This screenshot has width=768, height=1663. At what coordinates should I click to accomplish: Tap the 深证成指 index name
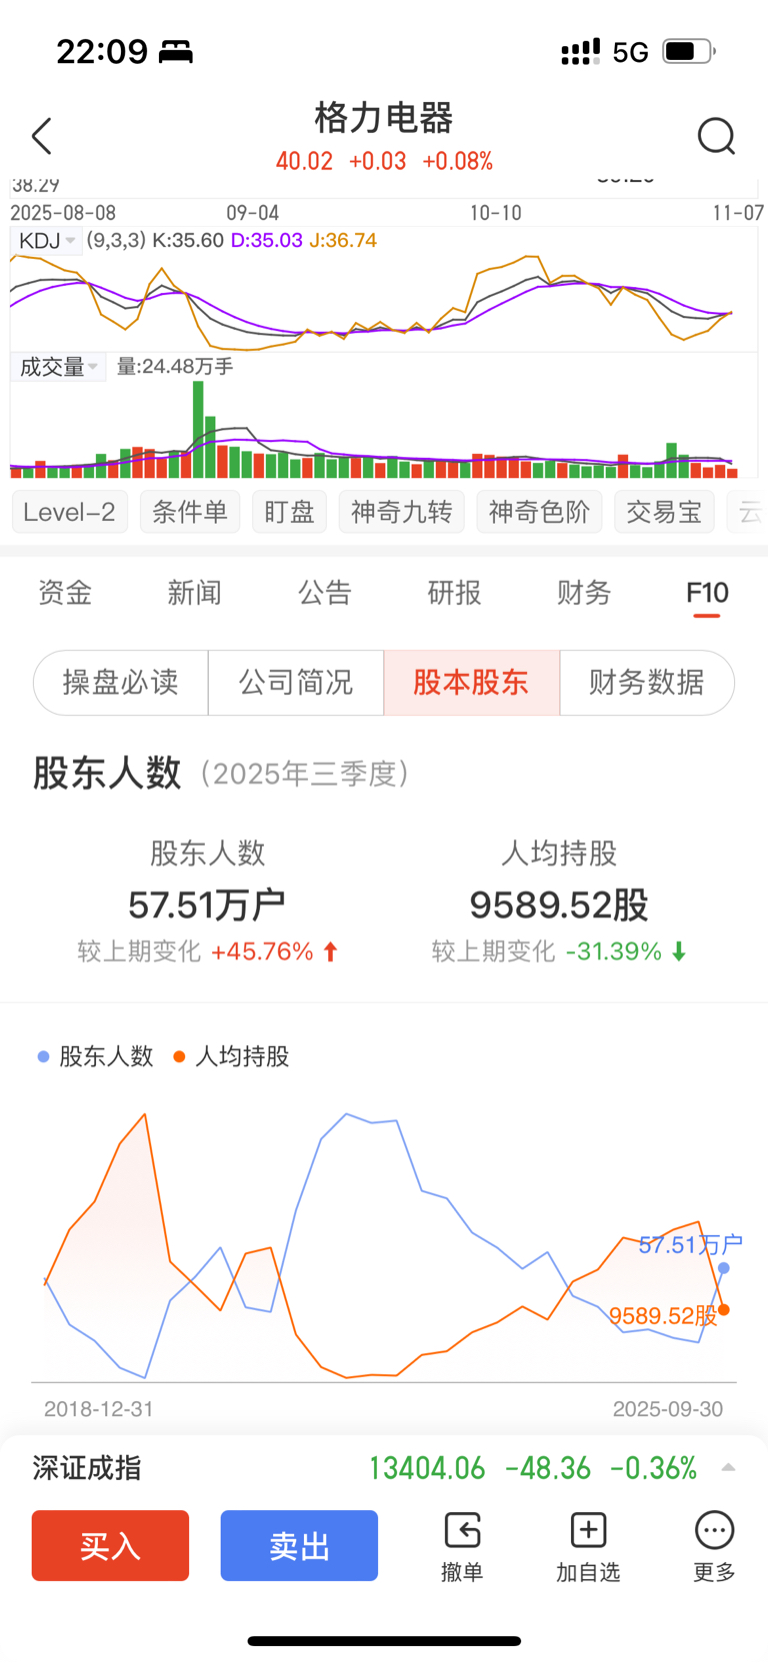(87, 1468)
